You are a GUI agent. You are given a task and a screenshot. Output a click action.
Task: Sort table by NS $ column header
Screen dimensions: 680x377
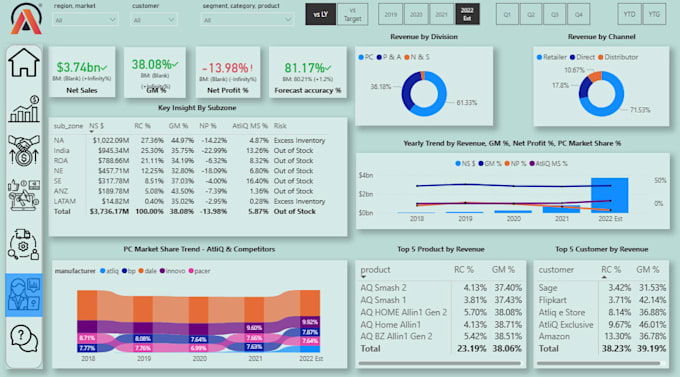pyautogui.click(x=96, y=126)
